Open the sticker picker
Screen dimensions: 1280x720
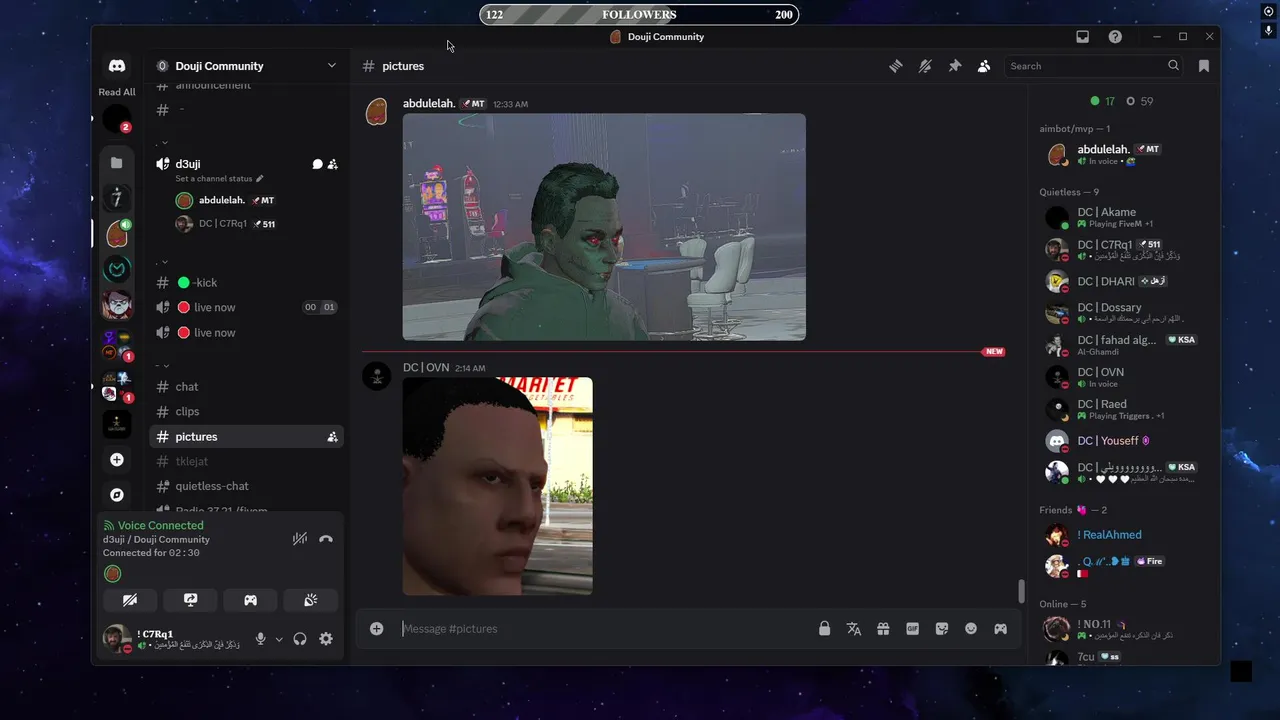[942, 629]
